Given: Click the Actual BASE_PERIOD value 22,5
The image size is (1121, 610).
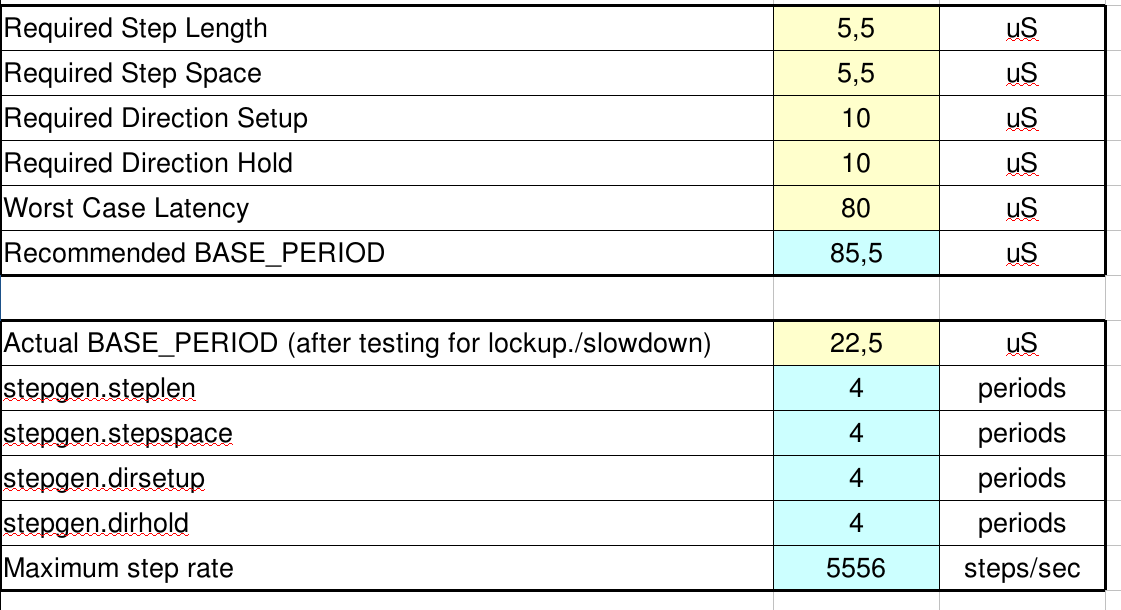Looking at the screenshot, I should click(x=856, y=343).
